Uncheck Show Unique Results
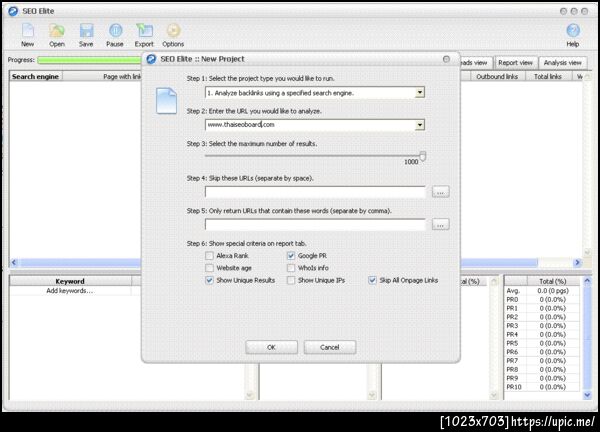This screenshot has width=600, height=432. click(209, 280)
